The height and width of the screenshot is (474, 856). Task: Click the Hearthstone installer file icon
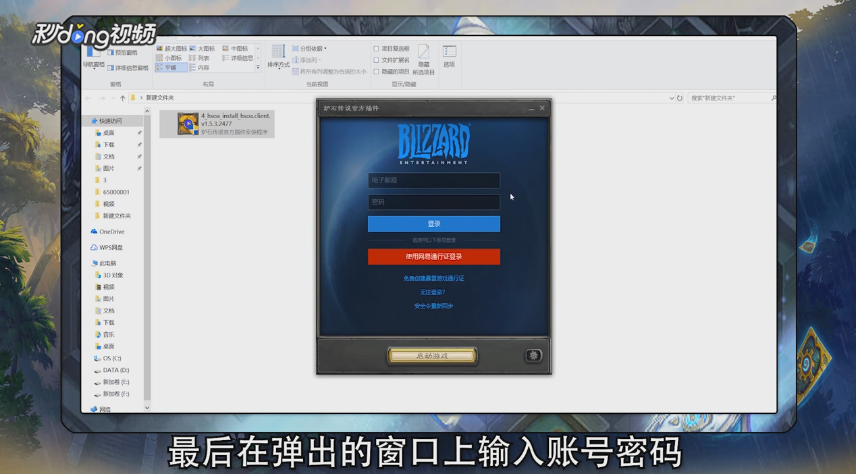pyautogui.click(x=188, y=124)
